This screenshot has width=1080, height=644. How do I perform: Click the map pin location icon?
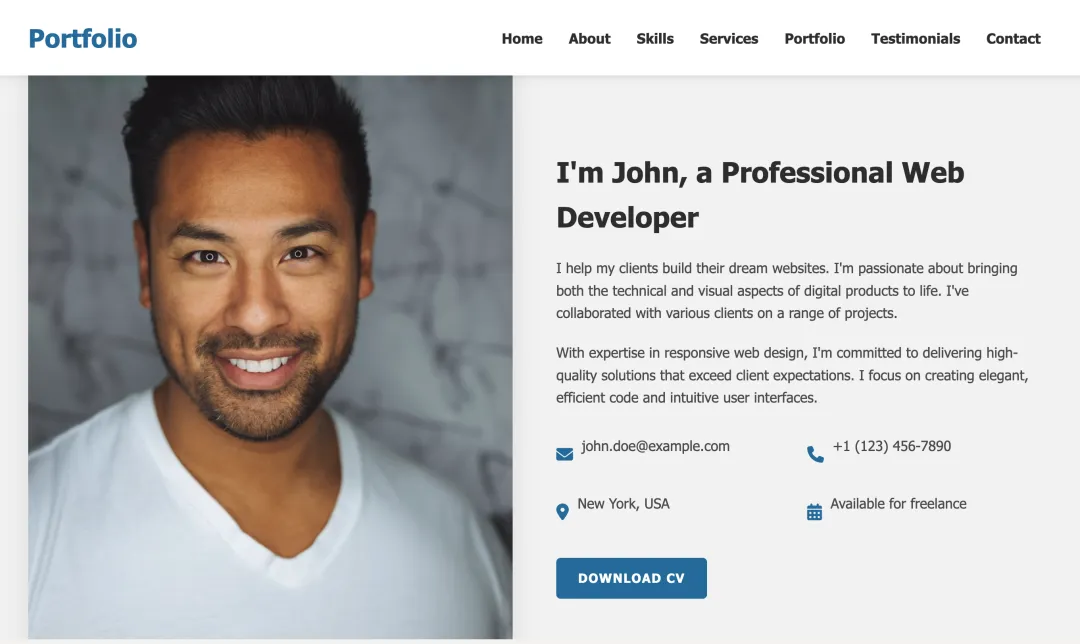(x=562, y=512)
